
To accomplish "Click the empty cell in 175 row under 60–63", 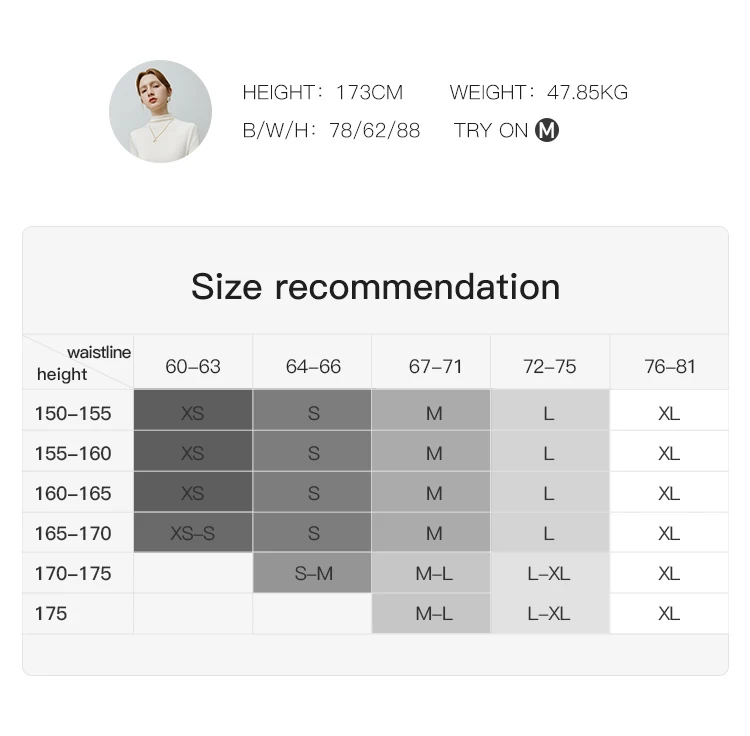I will pyautogui.click(x=193, y=614).
